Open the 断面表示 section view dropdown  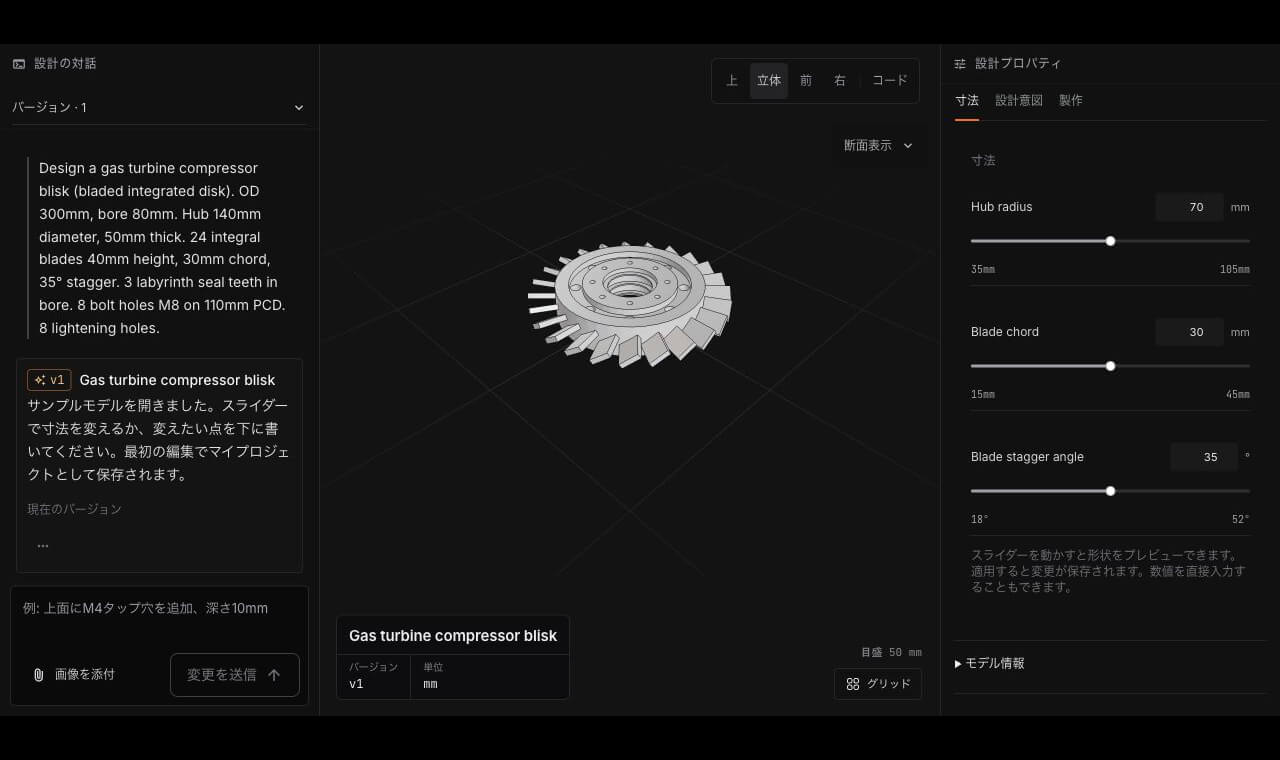tap(878, 145)
